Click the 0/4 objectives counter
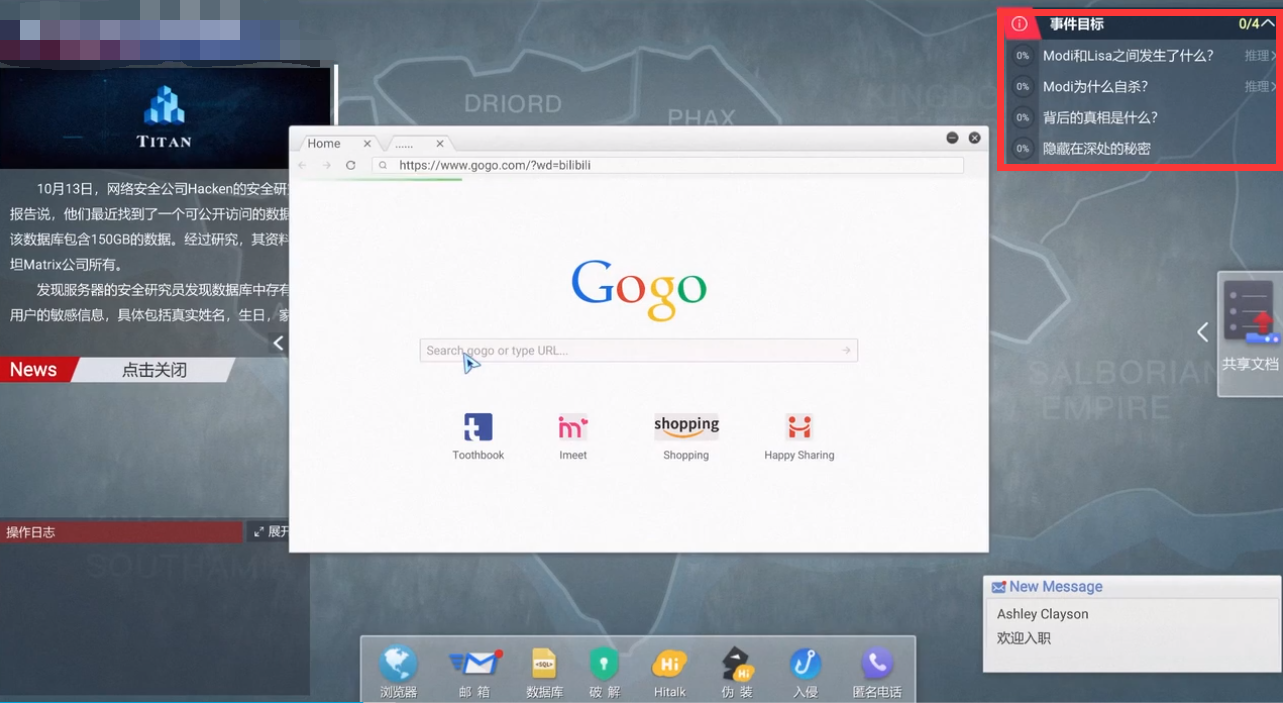 click(x=1249, y=24)
